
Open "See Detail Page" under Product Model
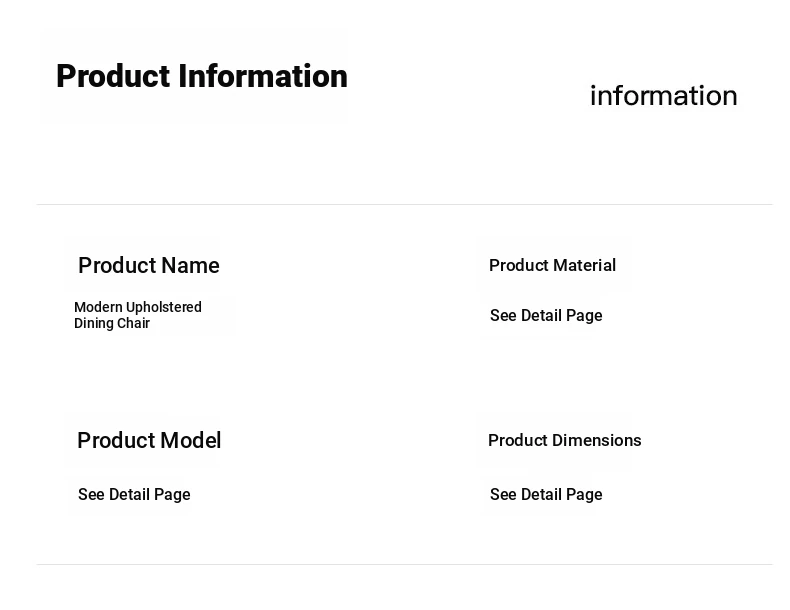[134, 495]
